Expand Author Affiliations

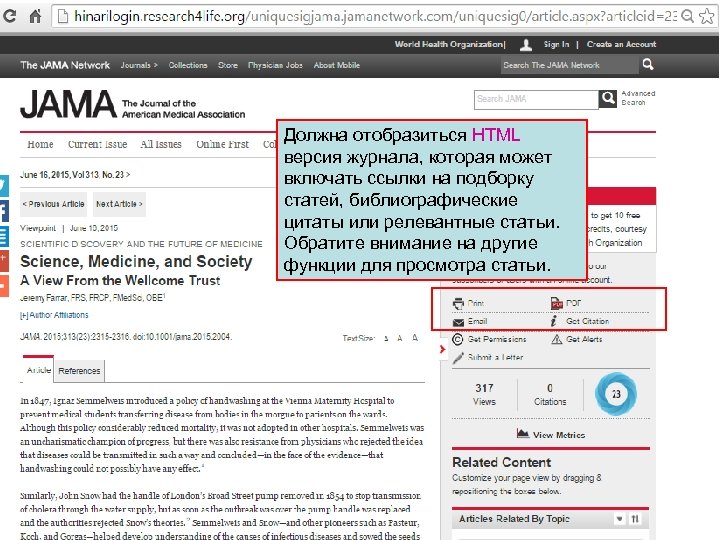tap(54, 315)
